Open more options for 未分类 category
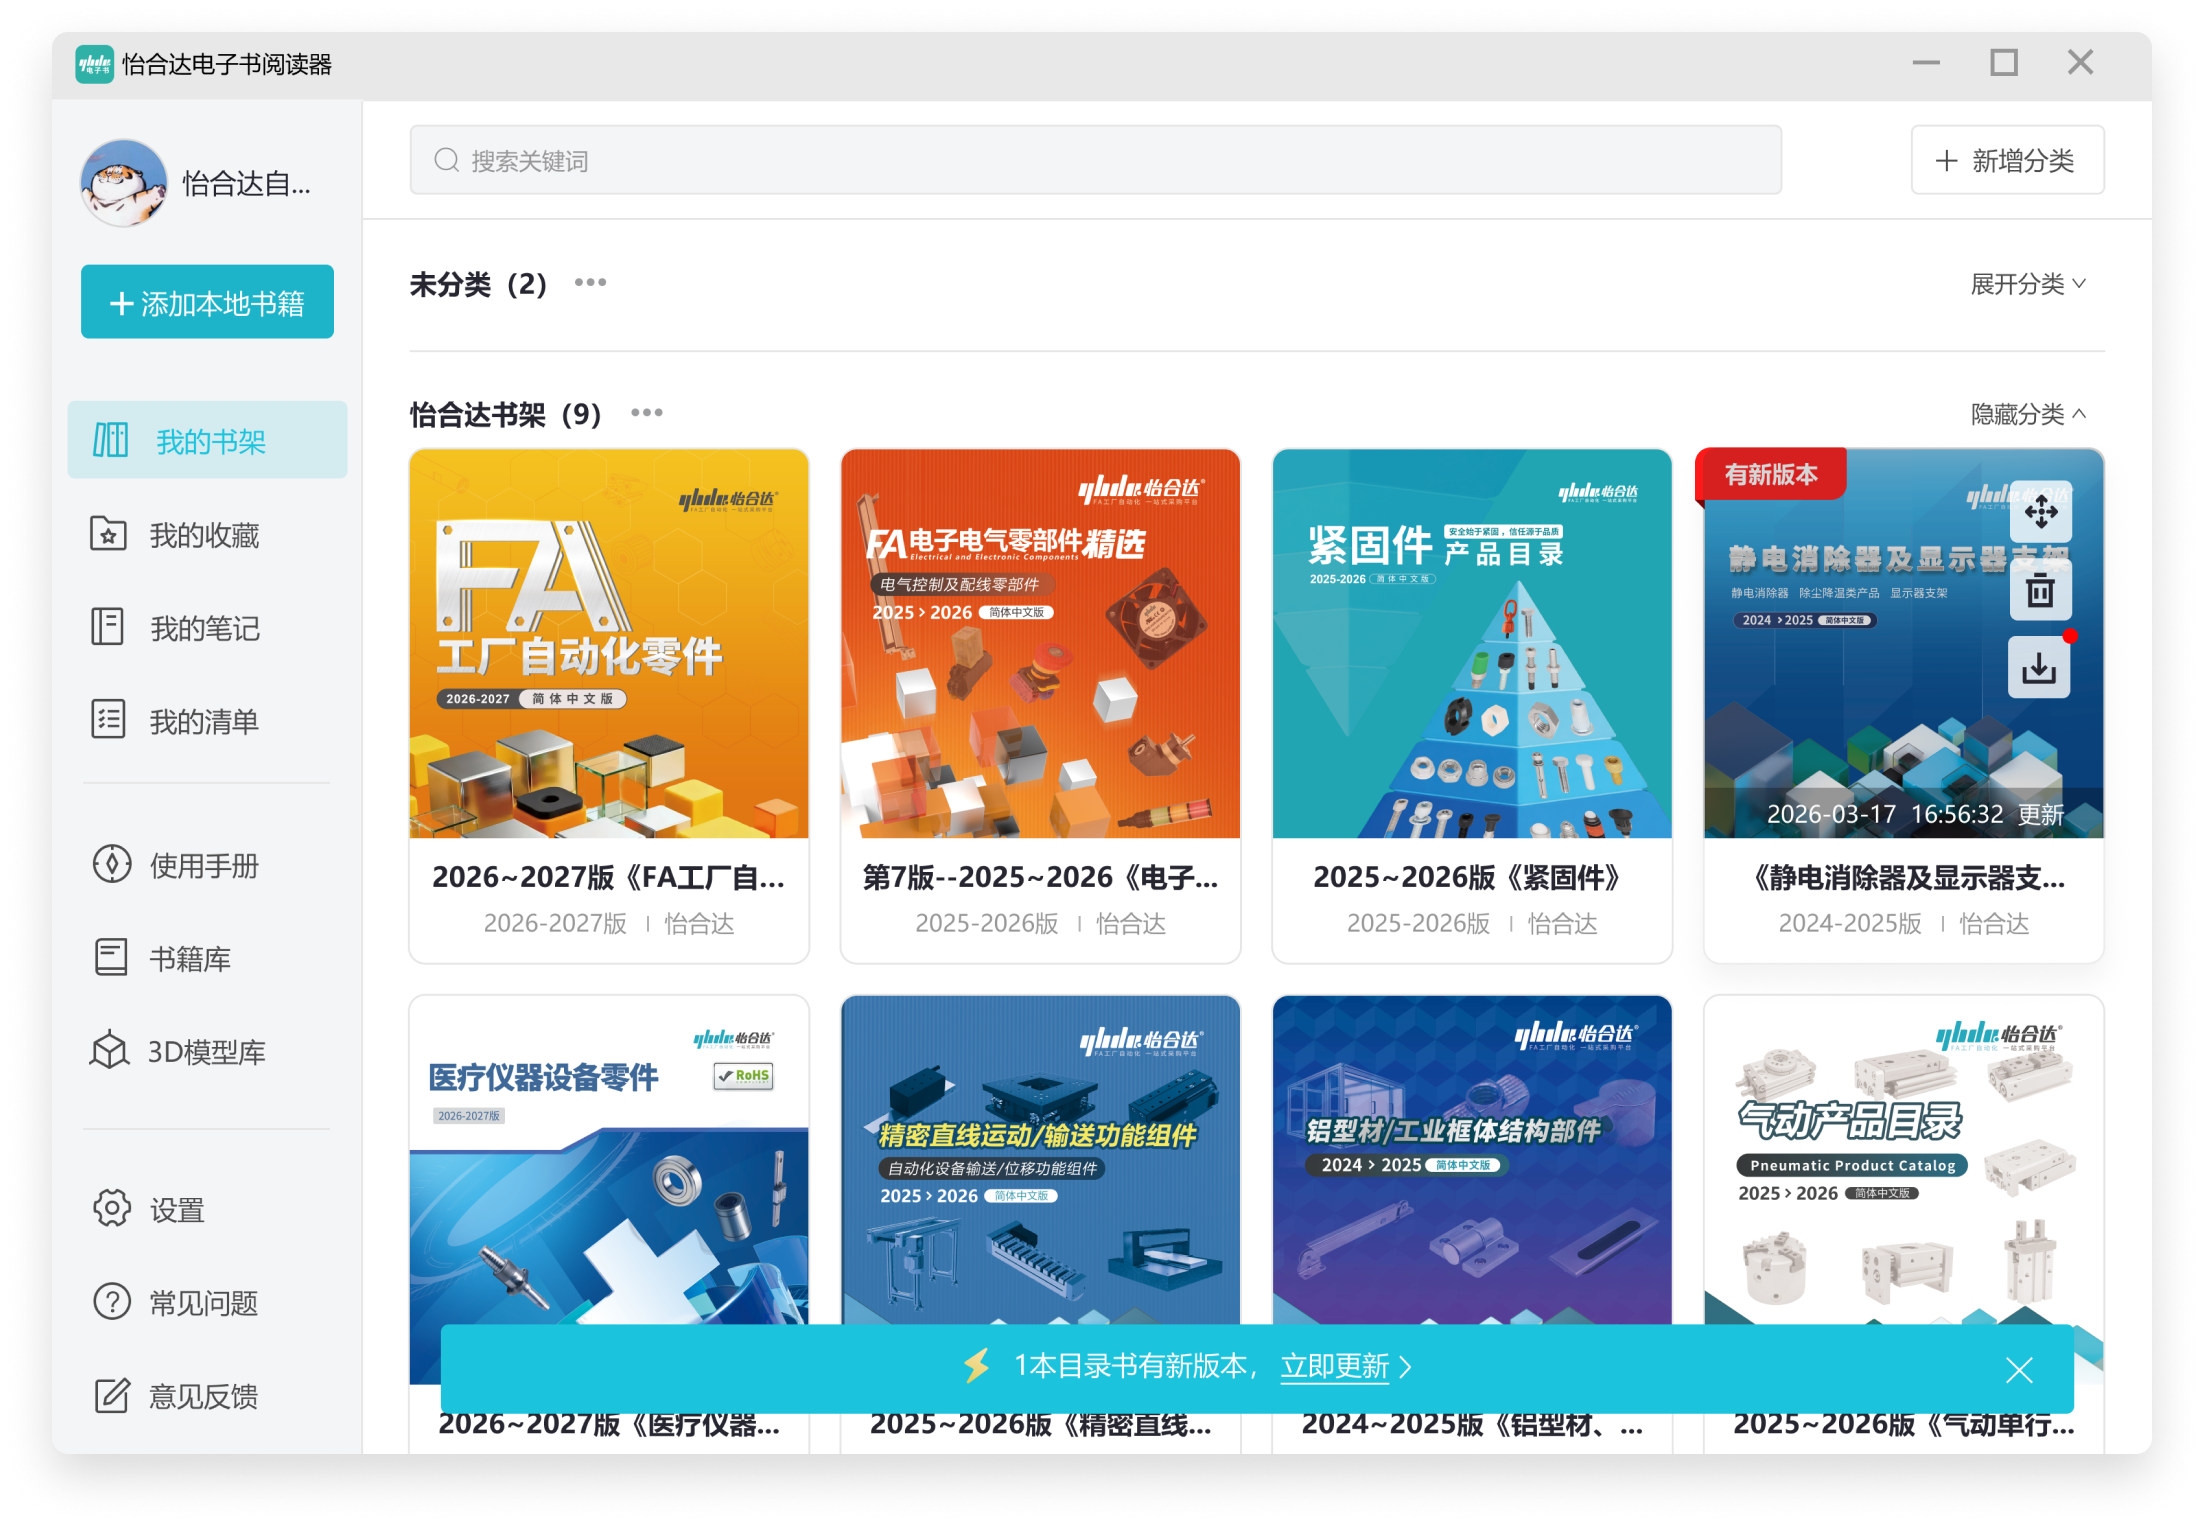The height and width of the screenshot is (1526, 2204). (590, 283)
